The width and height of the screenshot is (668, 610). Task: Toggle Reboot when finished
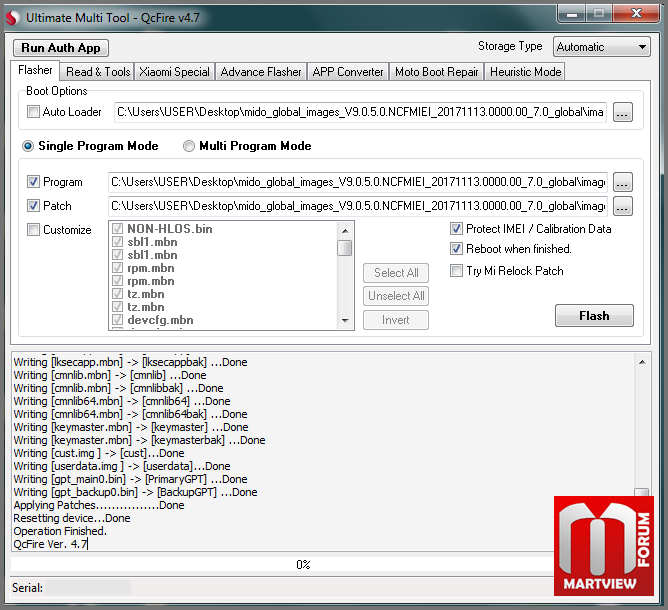456,248
